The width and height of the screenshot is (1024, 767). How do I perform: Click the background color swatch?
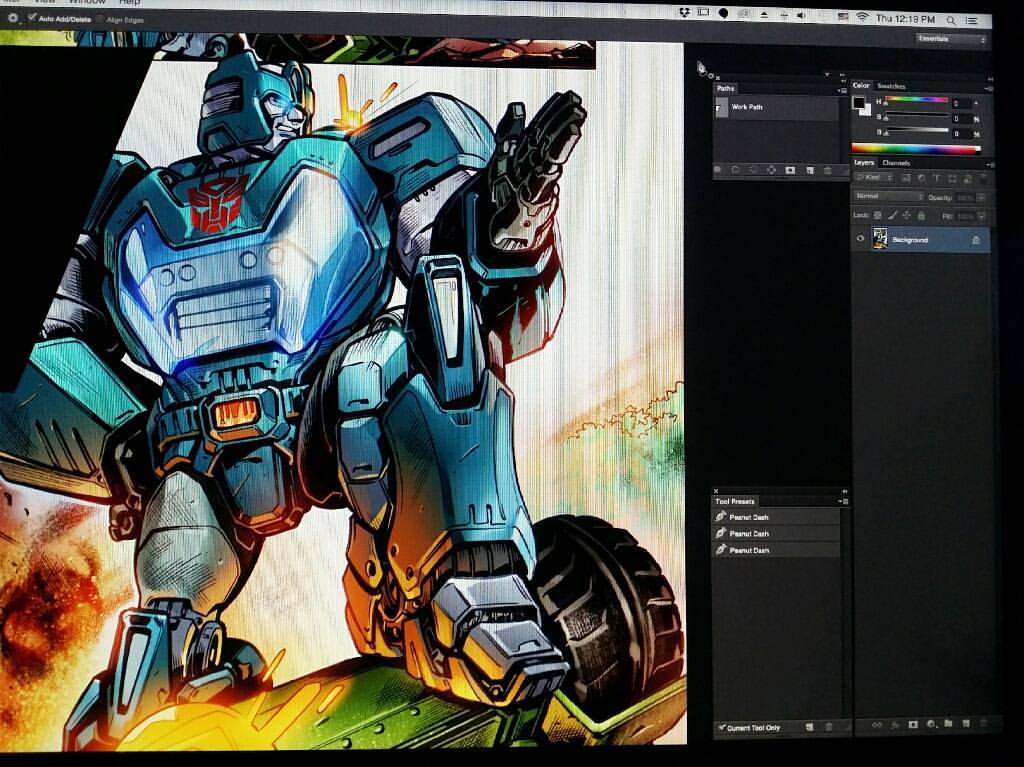point(868,112)
